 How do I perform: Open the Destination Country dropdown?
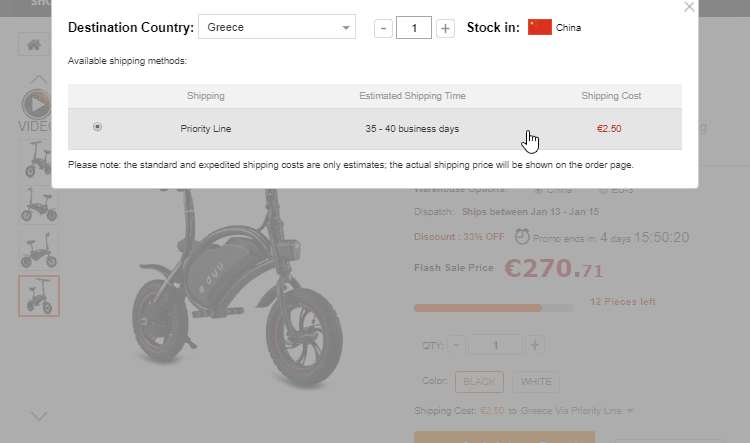[x=277, y=27]
